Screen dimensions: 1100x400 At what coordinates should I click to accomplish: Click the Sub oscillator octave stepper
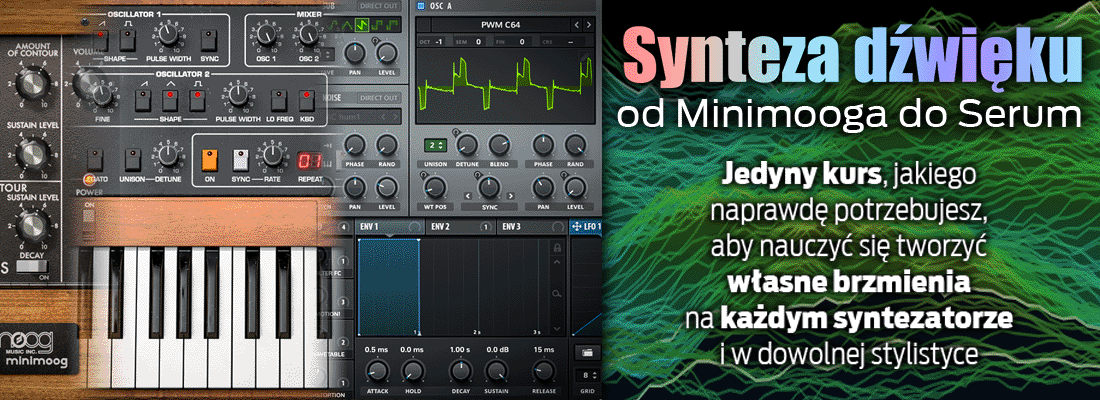click(x=328, y=54)
